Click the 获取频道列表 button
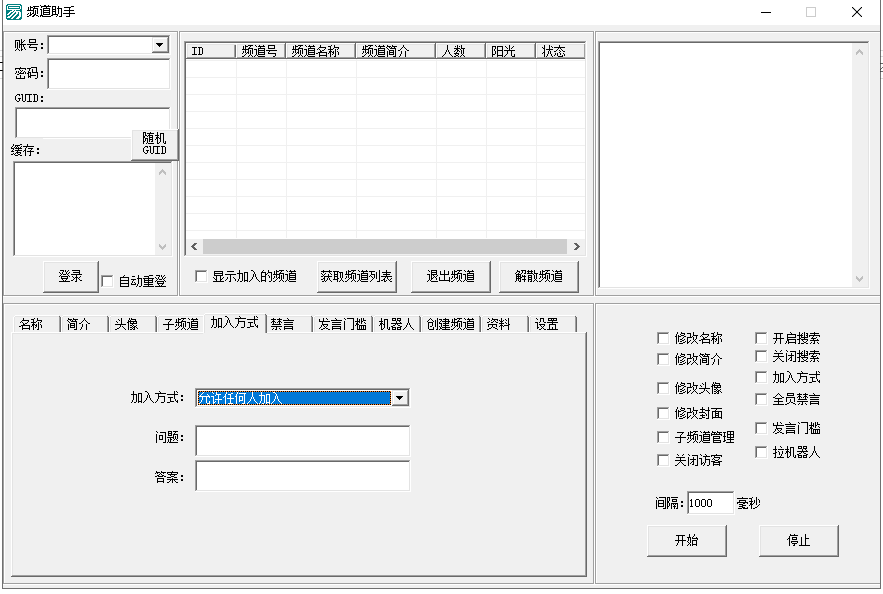 (x=356, y=277)
